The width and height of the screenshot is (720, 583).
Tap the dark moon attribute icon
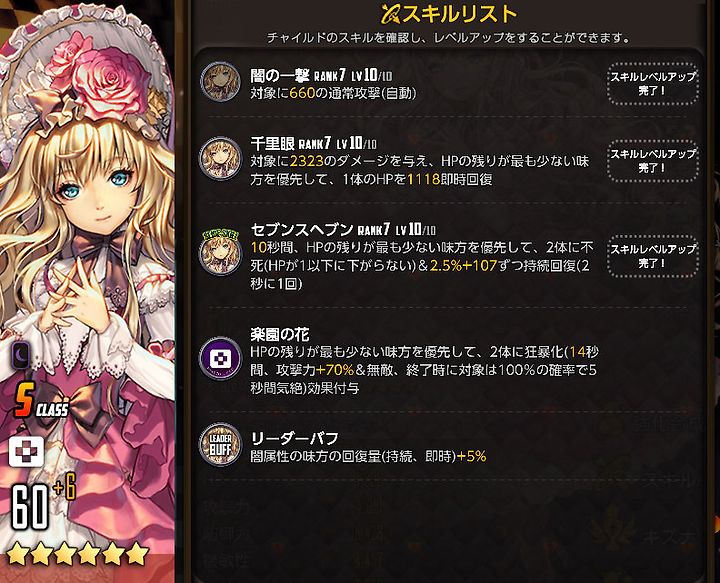pos(21,354)
